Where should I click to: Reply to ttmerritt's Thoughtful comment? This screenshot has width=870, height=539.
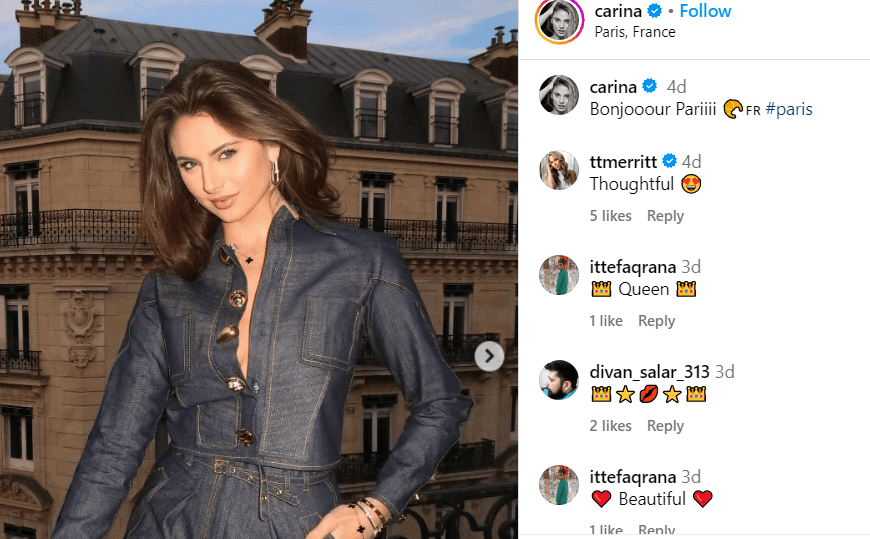(665, 216)
